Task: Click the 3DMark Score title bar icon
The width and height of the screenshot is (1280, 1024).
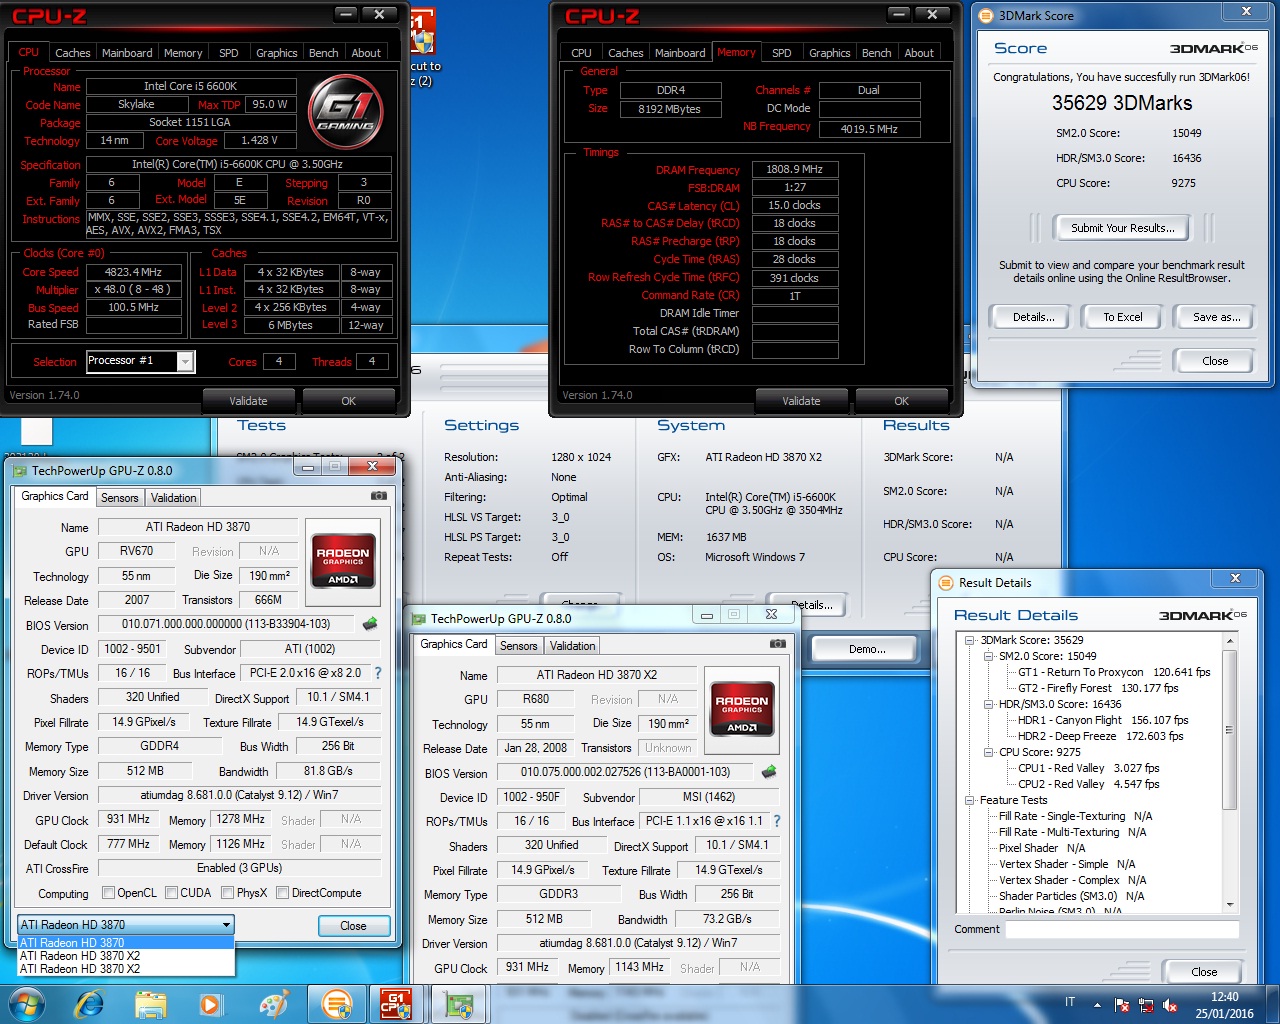Action: tap(987, 16)
